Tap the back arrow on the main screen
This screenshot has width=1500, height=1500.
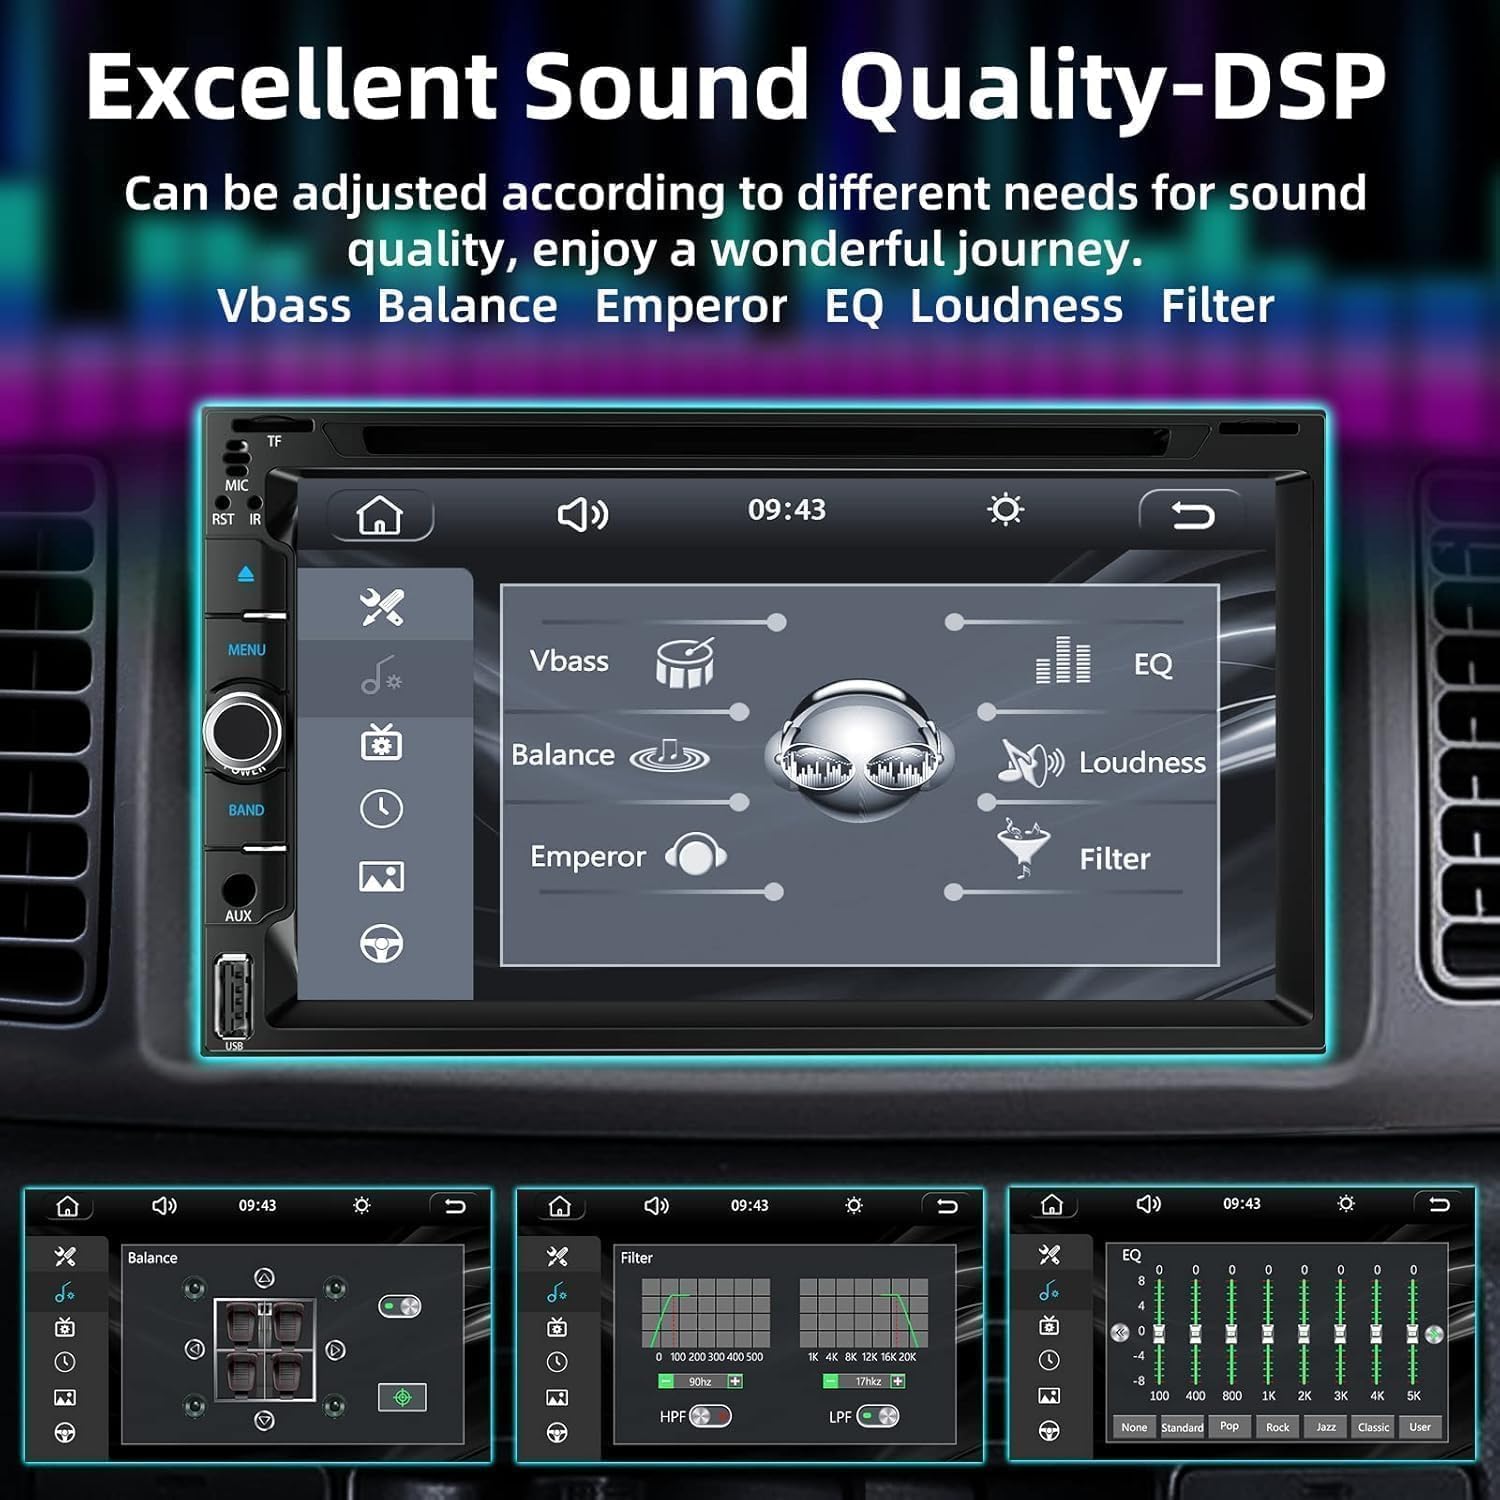(1191, 515)
